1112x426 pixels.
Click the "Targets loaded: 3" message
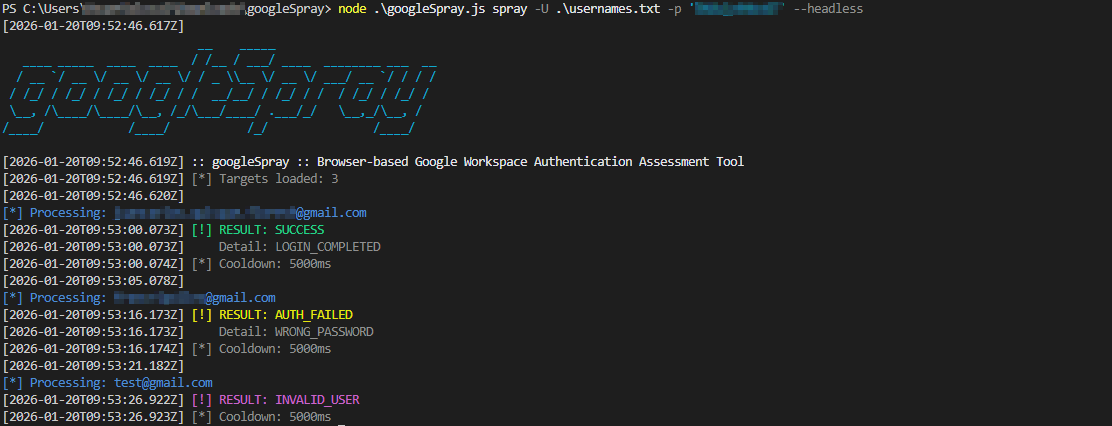pos(279,179)
